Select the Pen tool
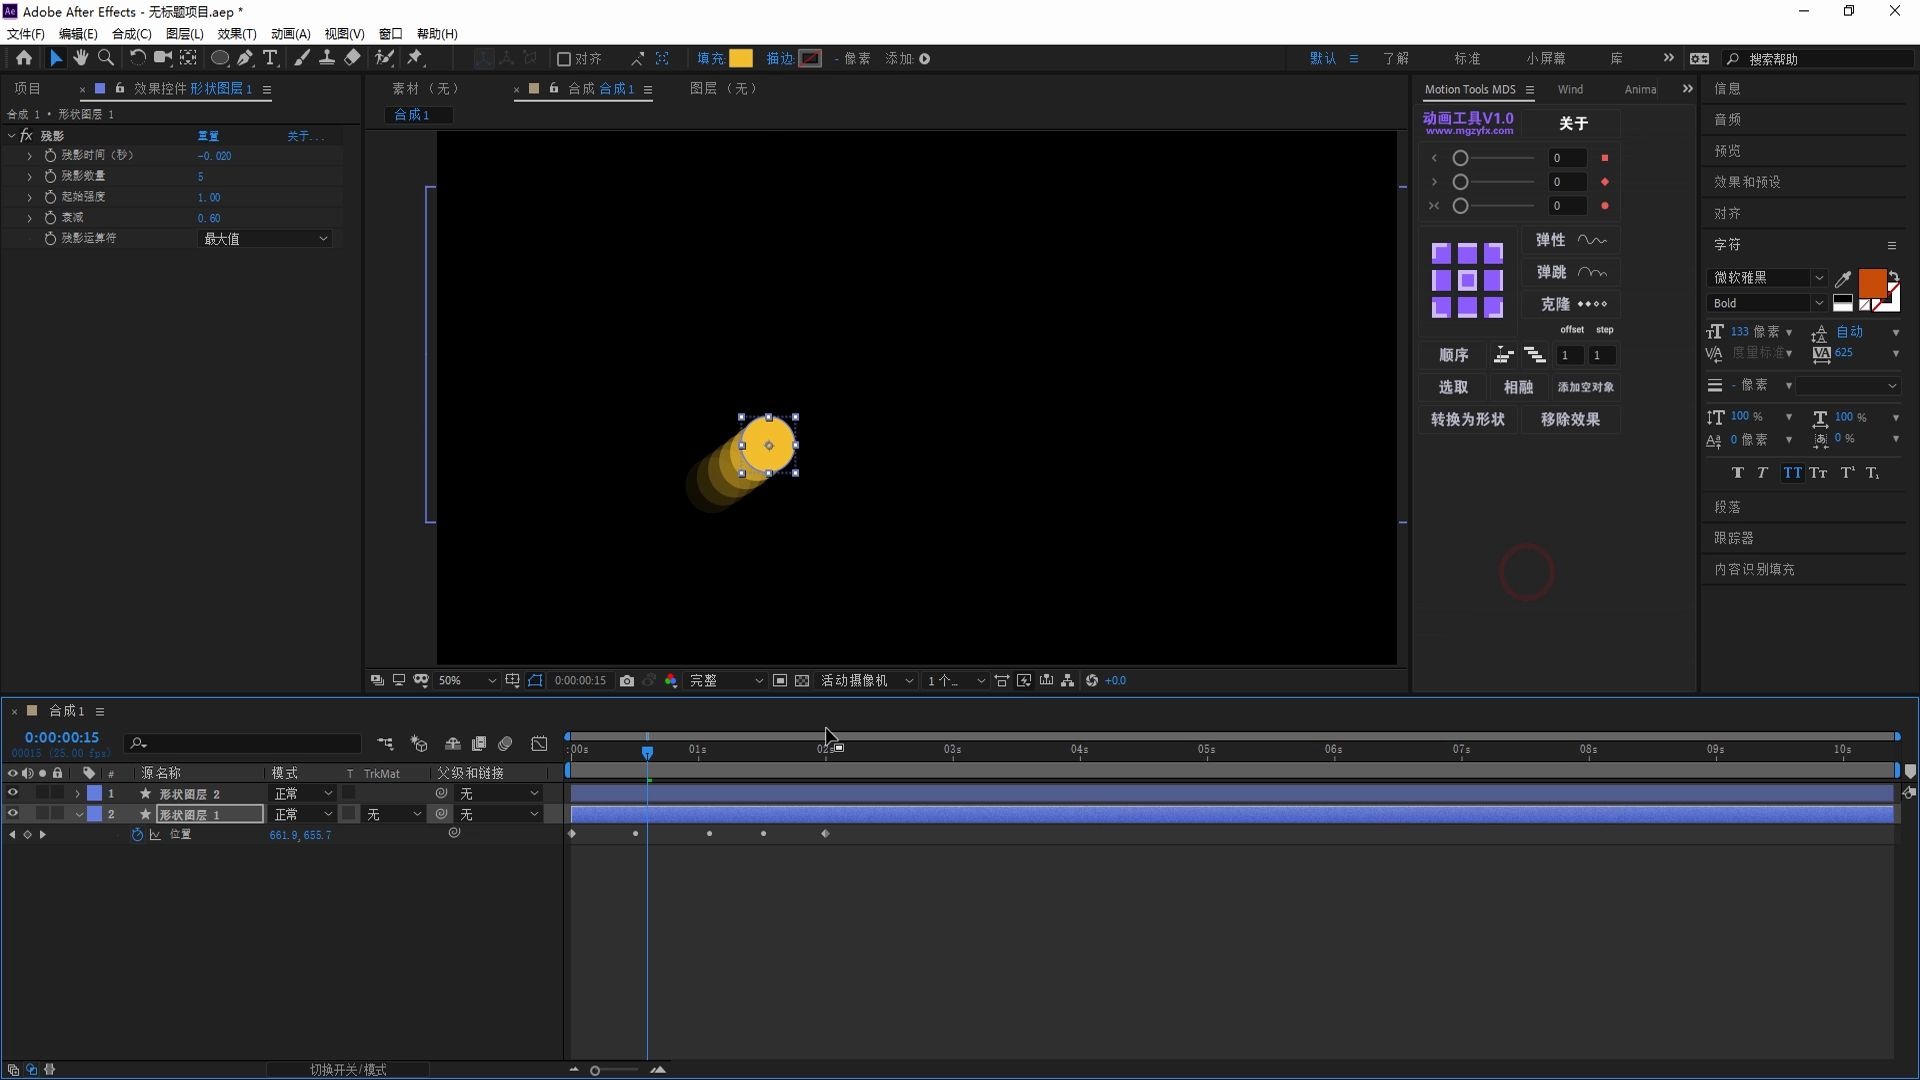This screenshot has width=1920, height=1080. [x=245, y=58]
